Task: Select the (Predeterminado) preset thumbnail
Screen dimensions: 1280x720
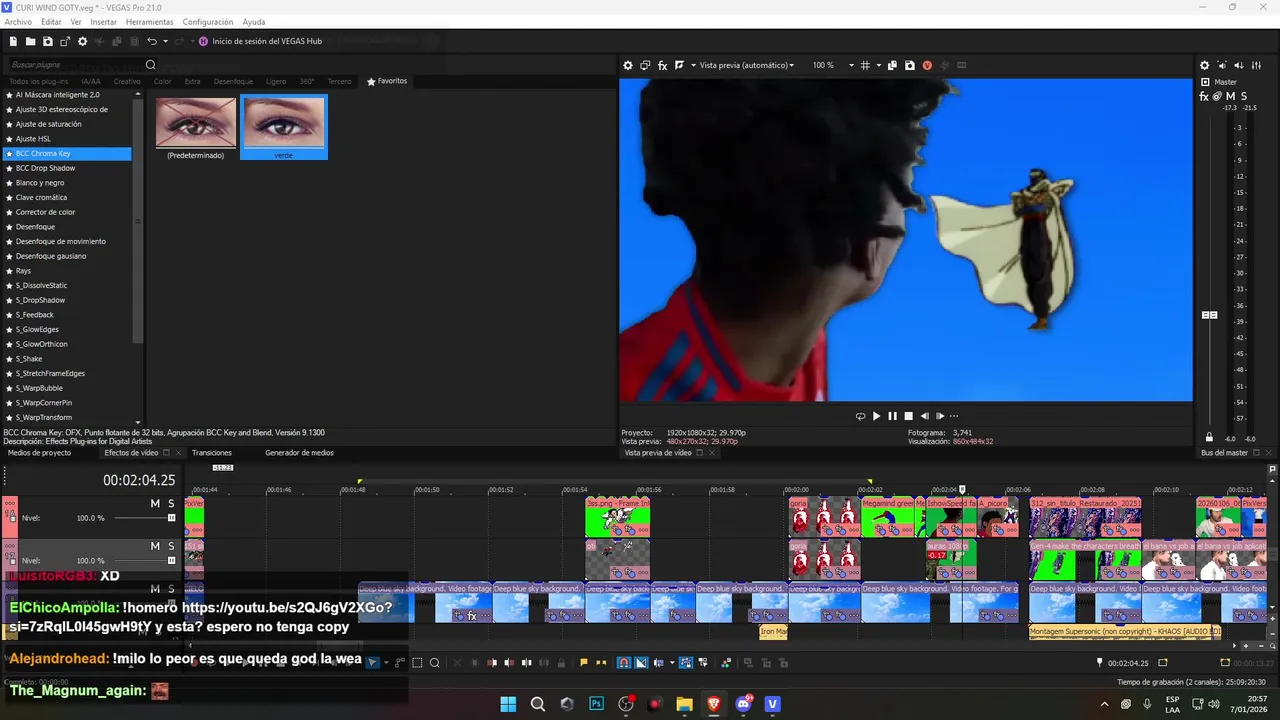Action: tap(196, 122)
